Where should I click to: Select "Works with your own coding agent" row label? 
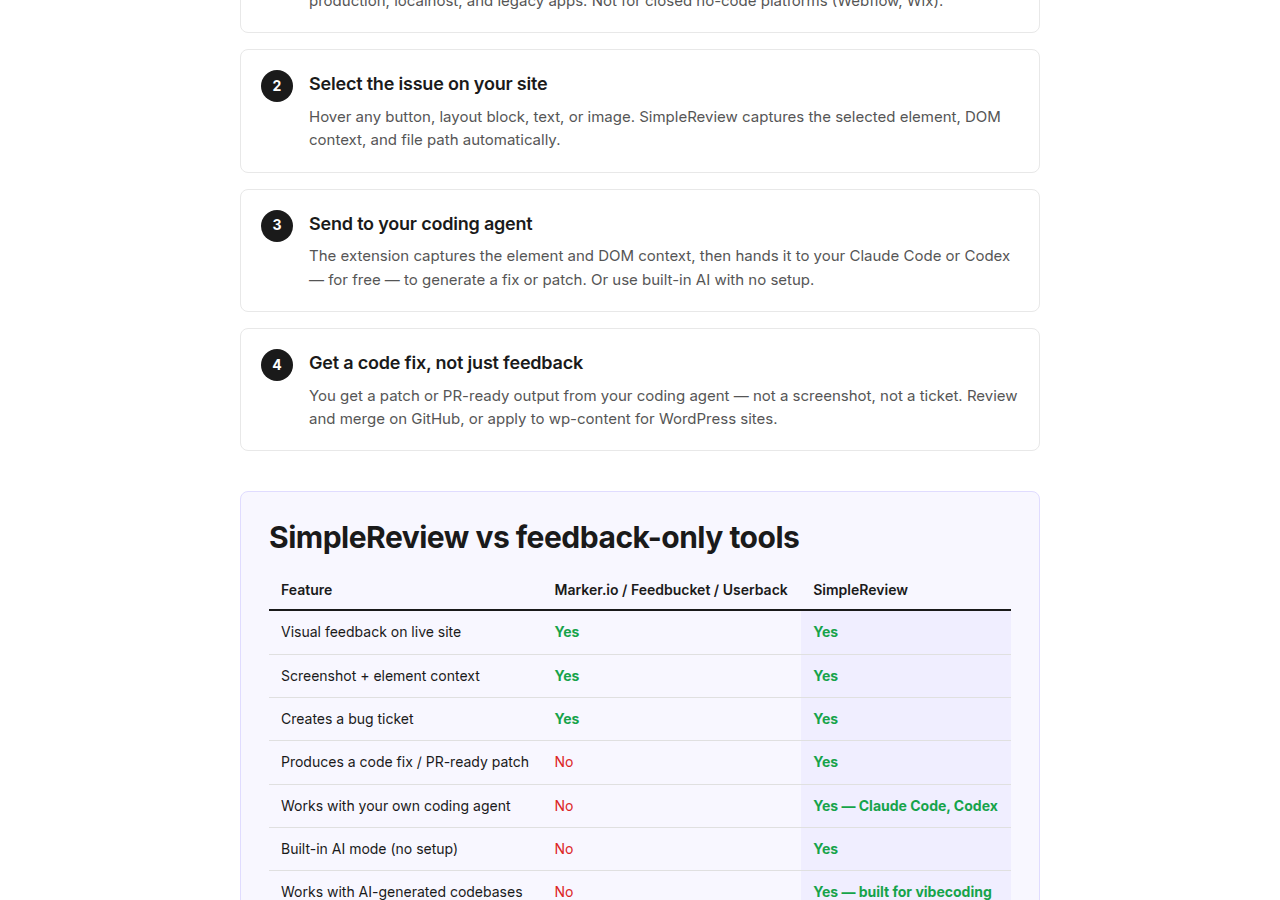396,806
